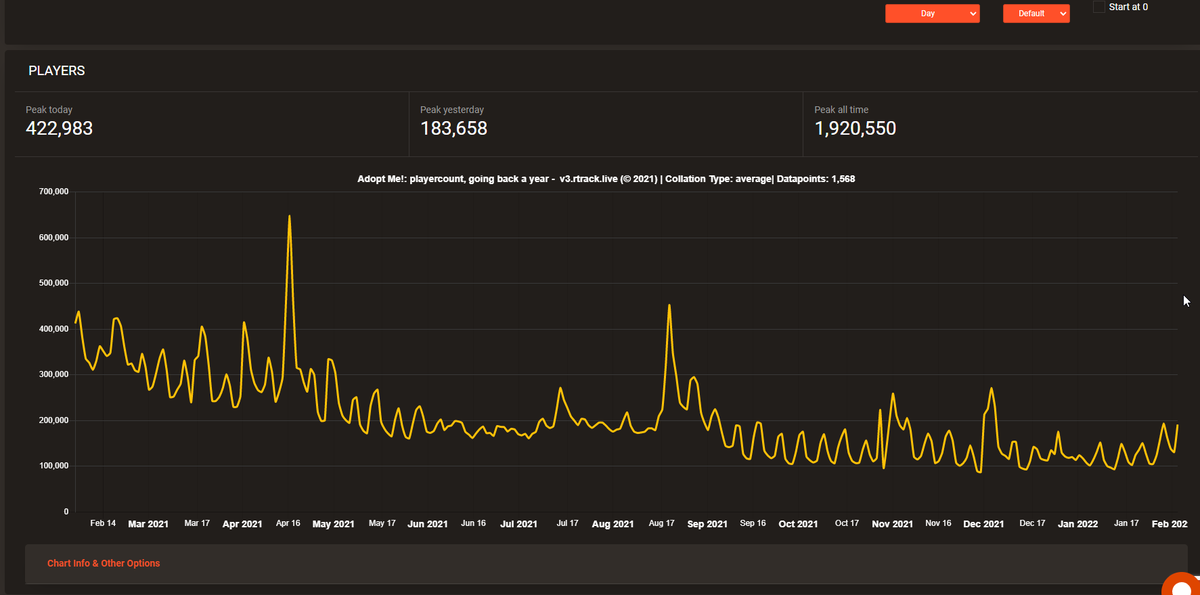Click the Aug 2021 x-axis label
The width and height of the screenshot is (1200, 595).
point(613,524)
